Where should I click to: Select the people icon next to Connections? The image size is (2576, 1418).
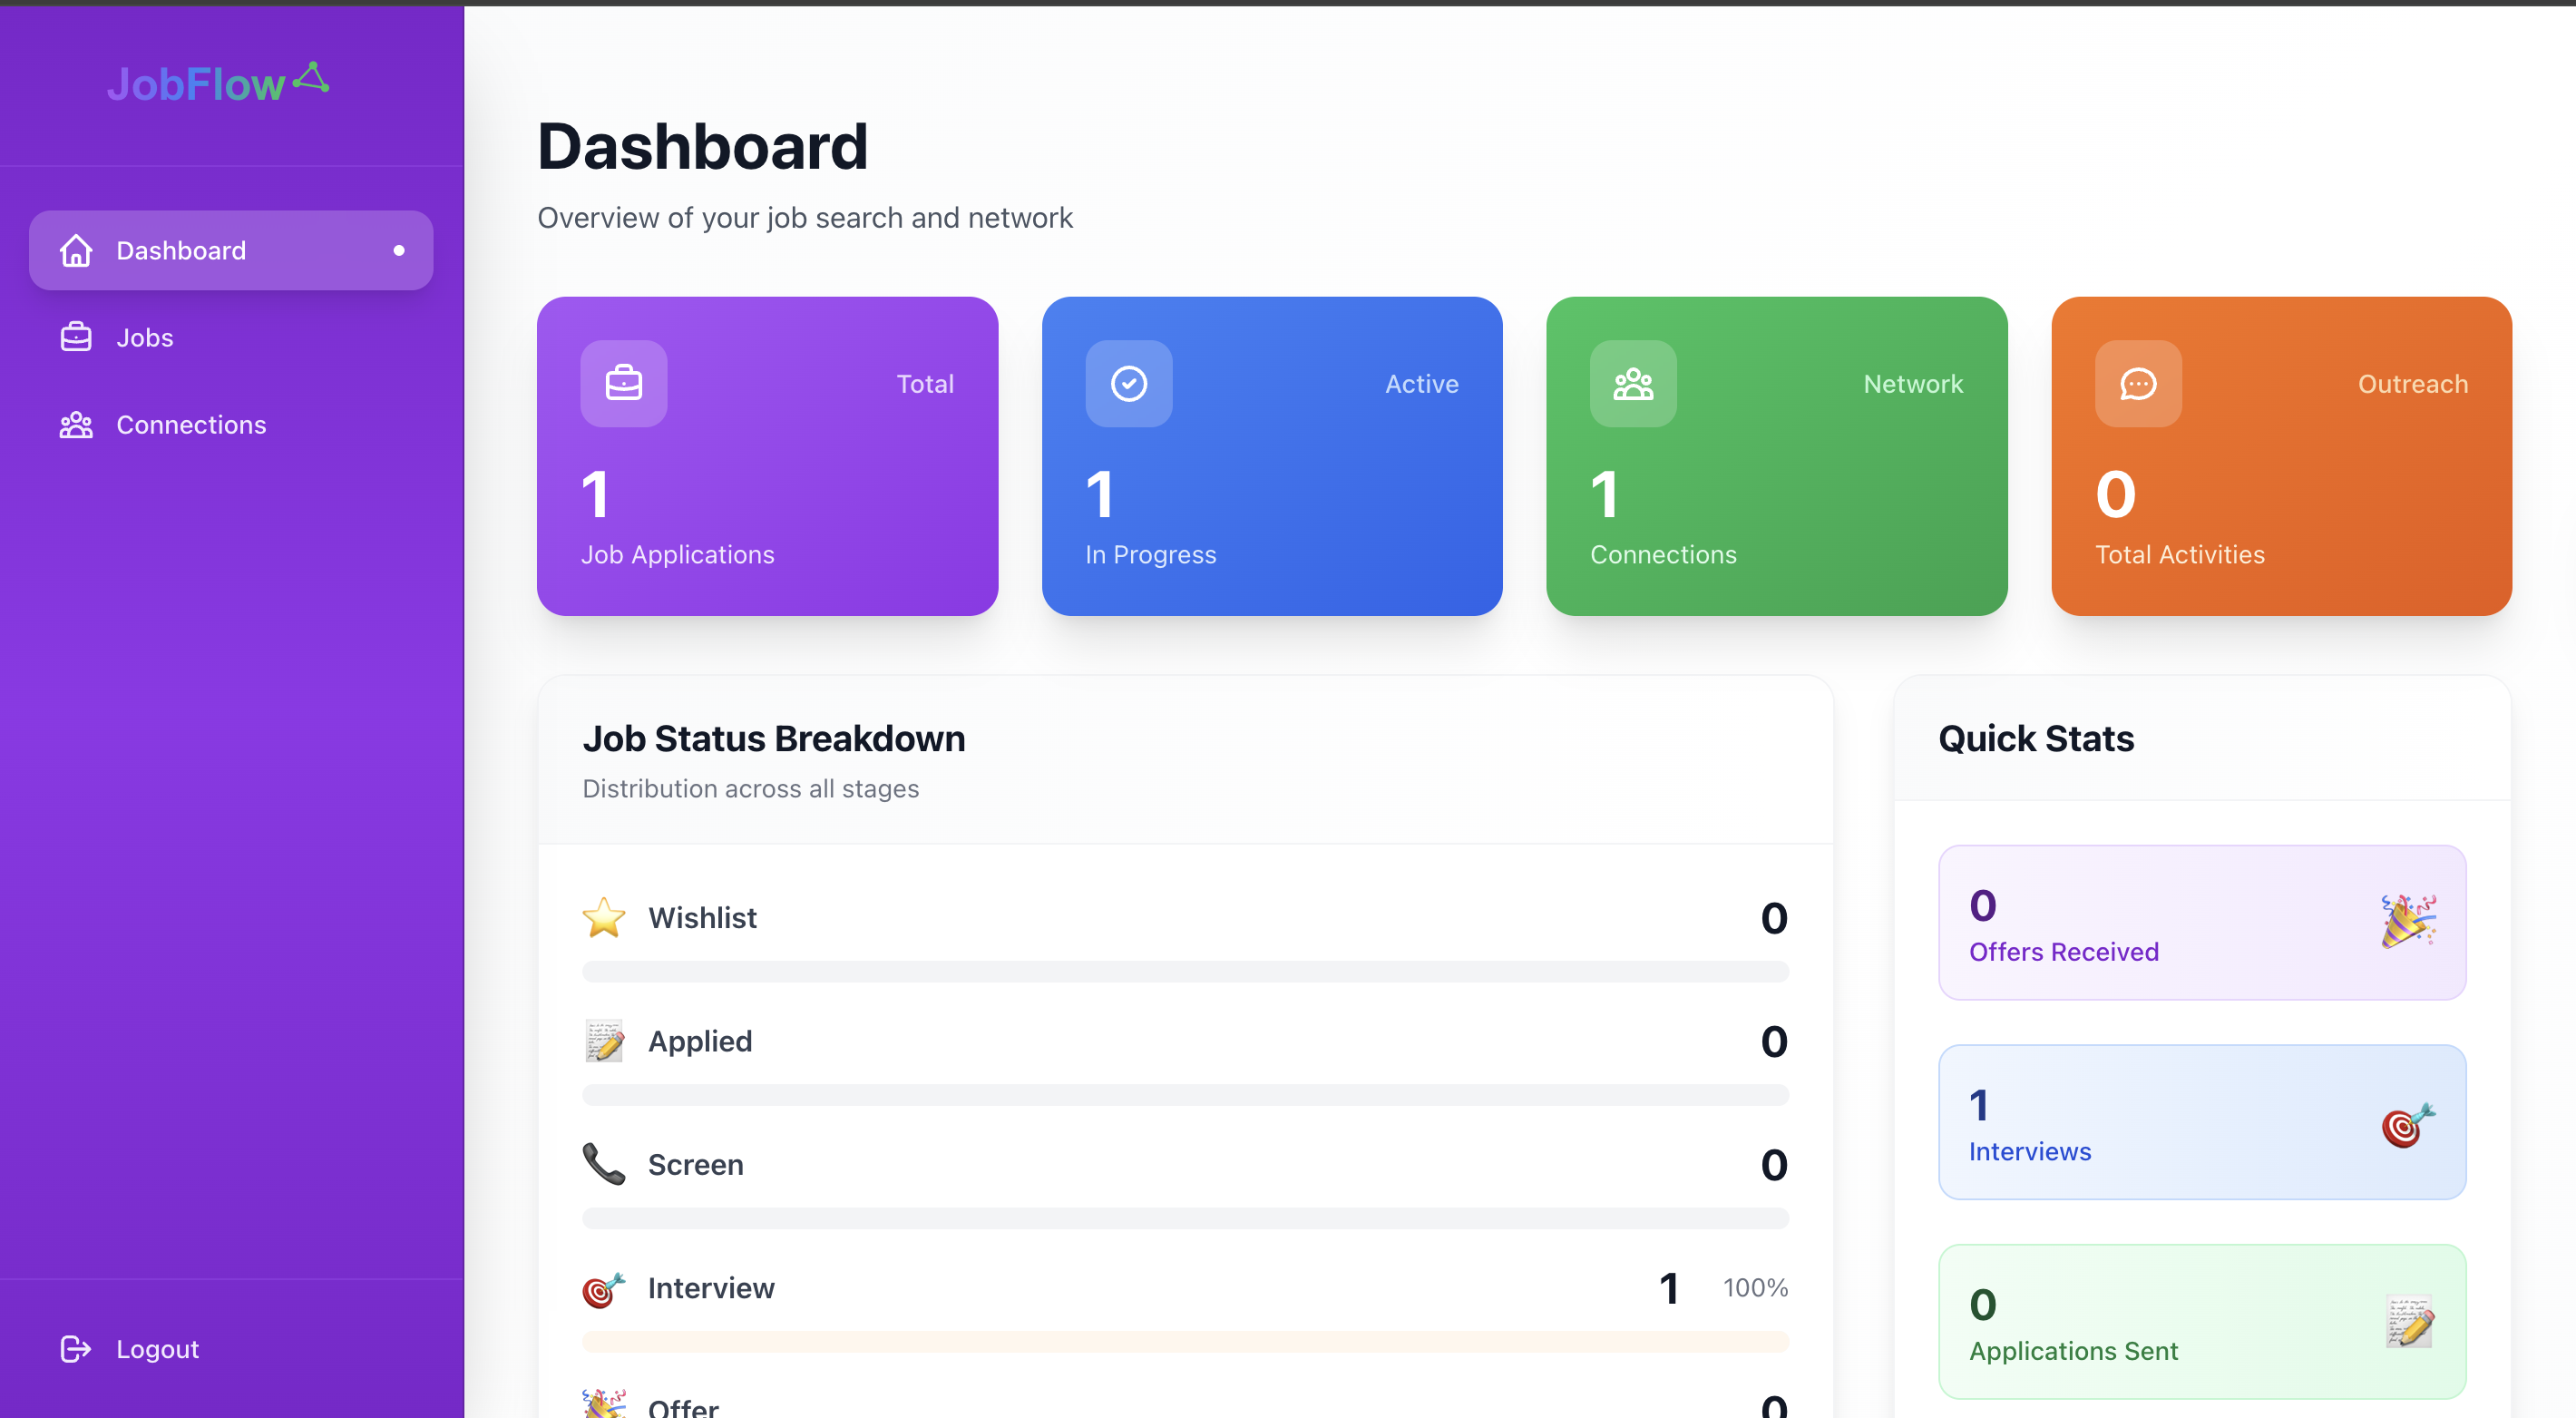[76, 425]
